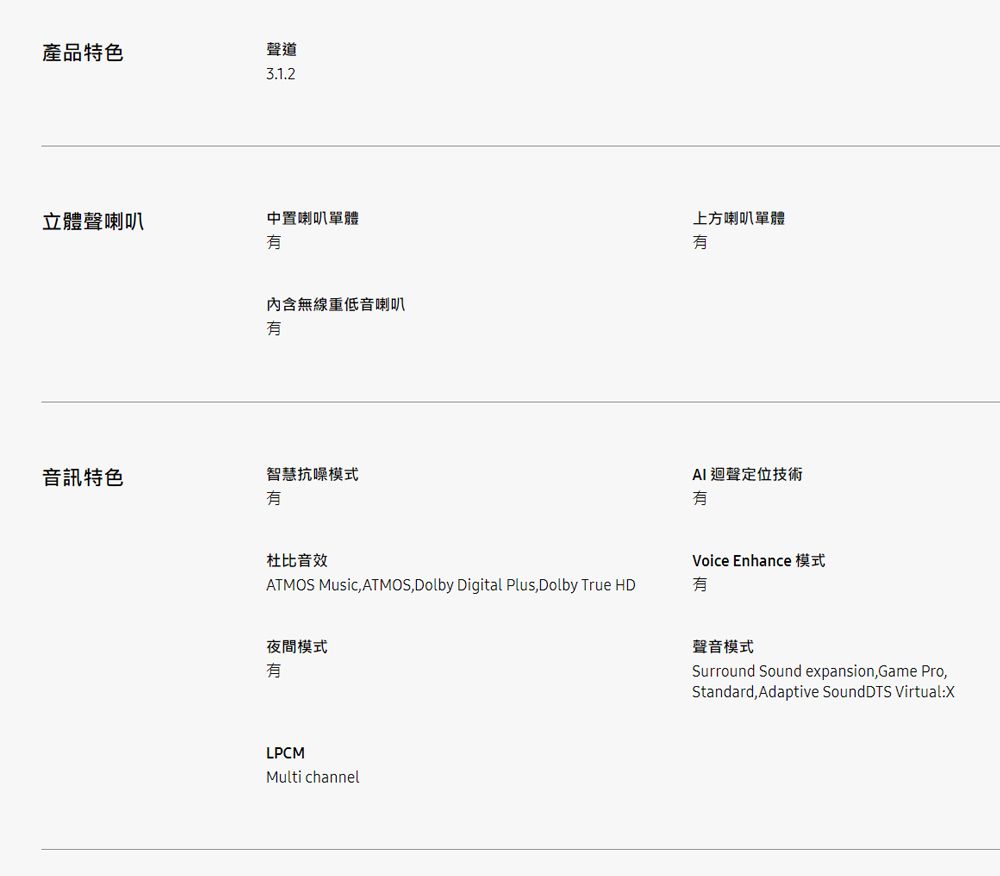Click 有 under AI 迴聲定位技術
Screen dimensions: 1000x876
pos(700,498)
